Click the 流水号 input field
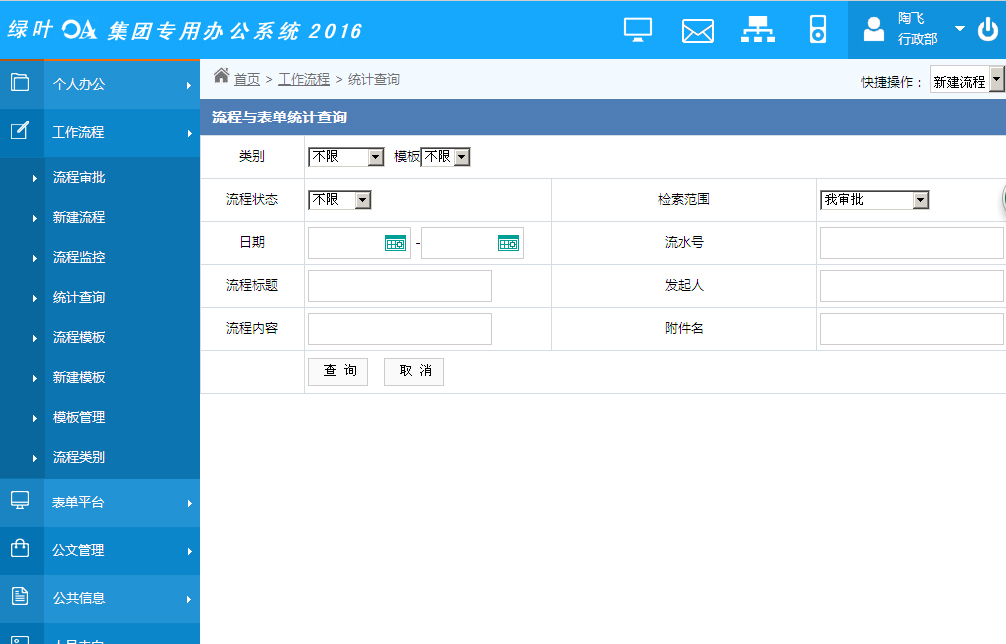1006x644 pixels. pyautogui.click(x=912, y=243)
